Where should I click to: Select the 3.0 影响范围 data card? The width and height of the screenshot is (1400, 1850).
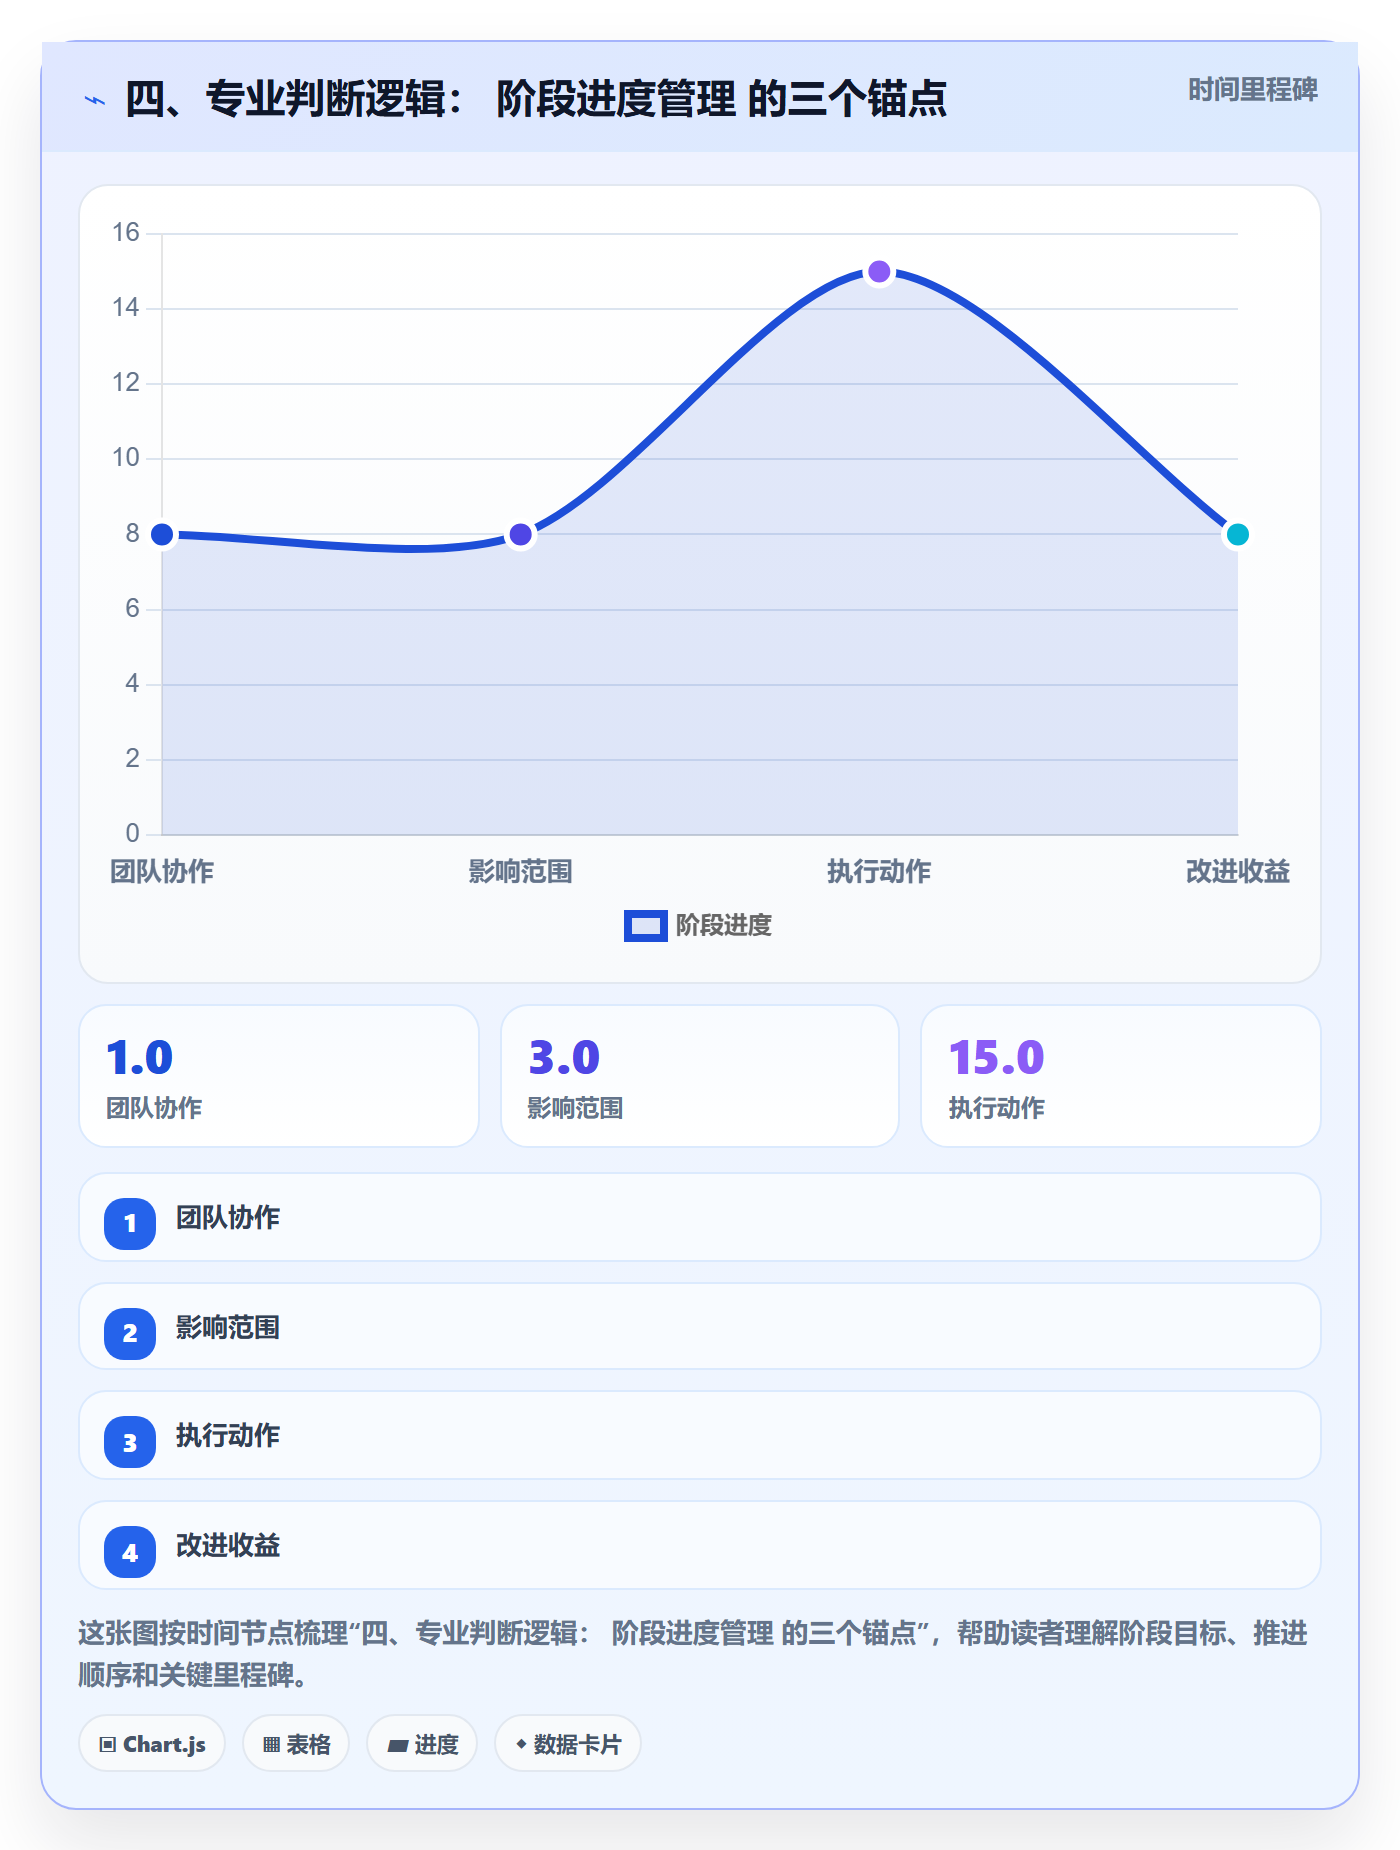click(x=700, y=1076)
